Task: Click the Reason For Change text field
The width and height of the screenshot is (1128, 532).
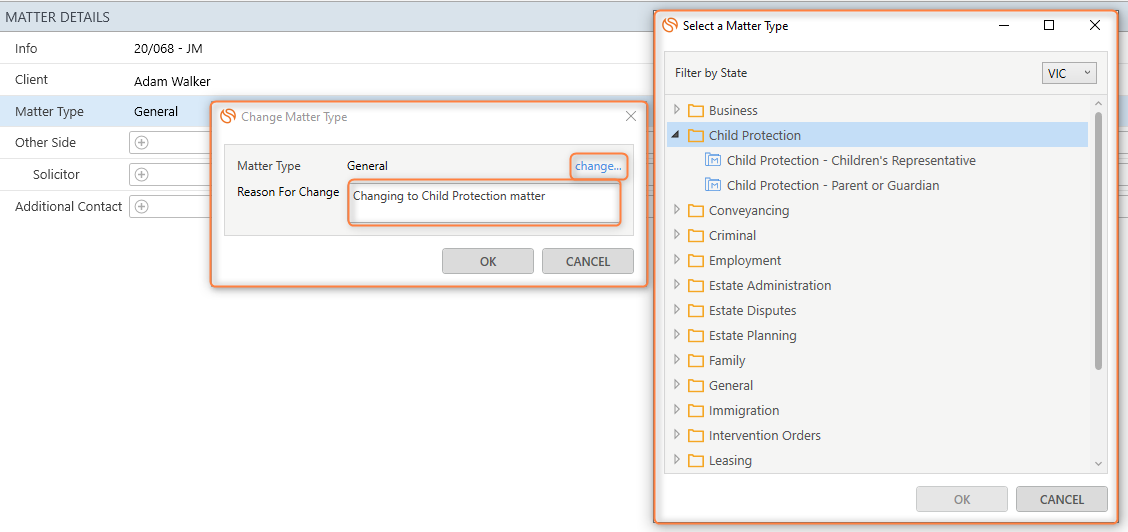Action: (484, 203)
